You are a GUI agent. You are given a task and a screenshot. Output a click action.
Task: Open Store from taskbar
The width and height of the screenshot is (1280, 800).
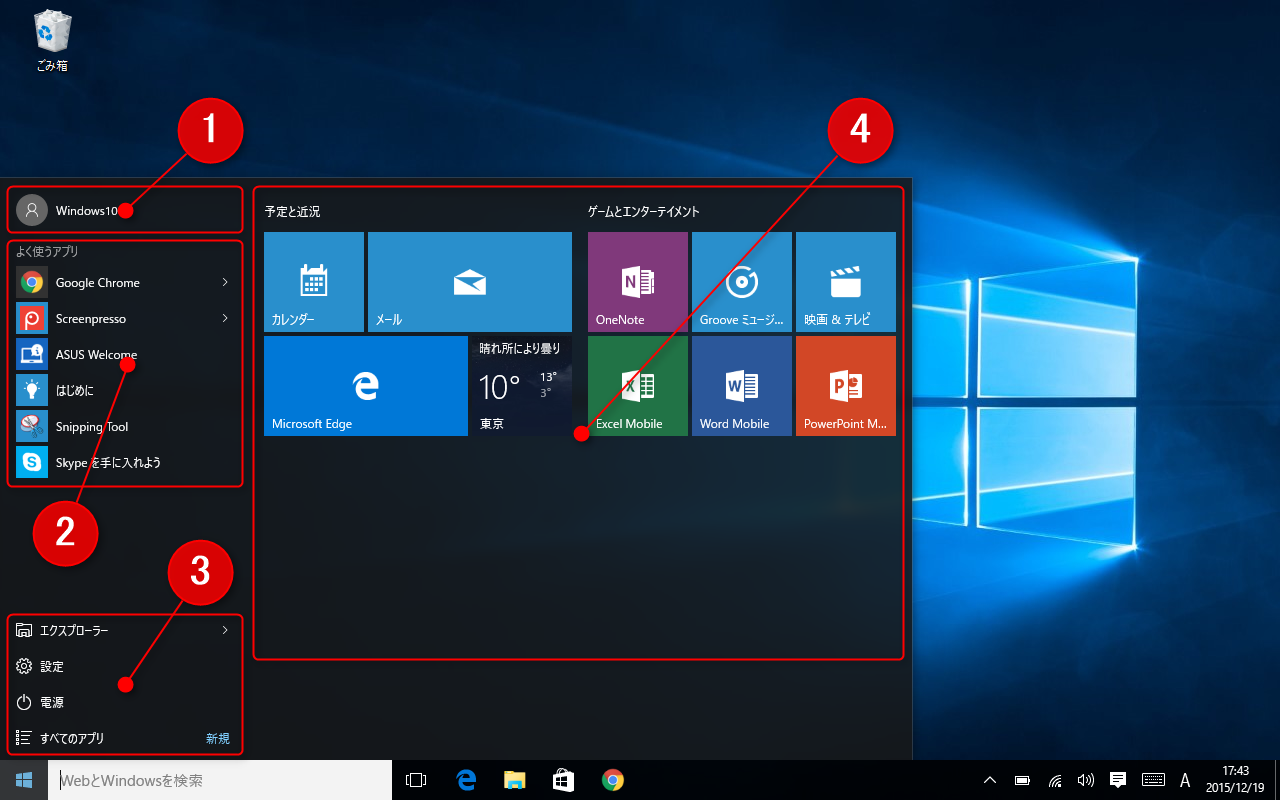[x=563, y=780]
